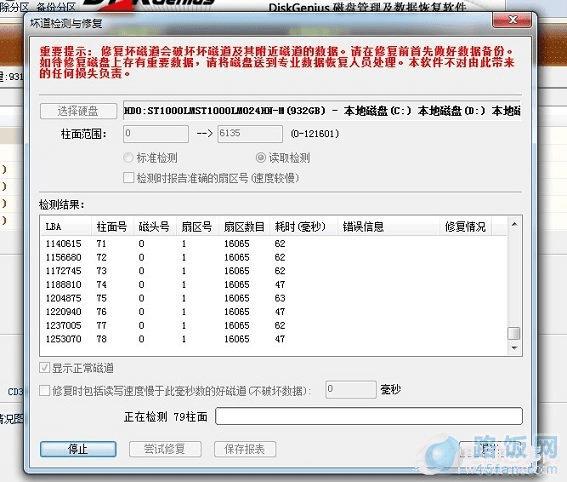Select the row with LBA 1156680
This screenshot has width=567, height=482.
(x=274, y=257)
